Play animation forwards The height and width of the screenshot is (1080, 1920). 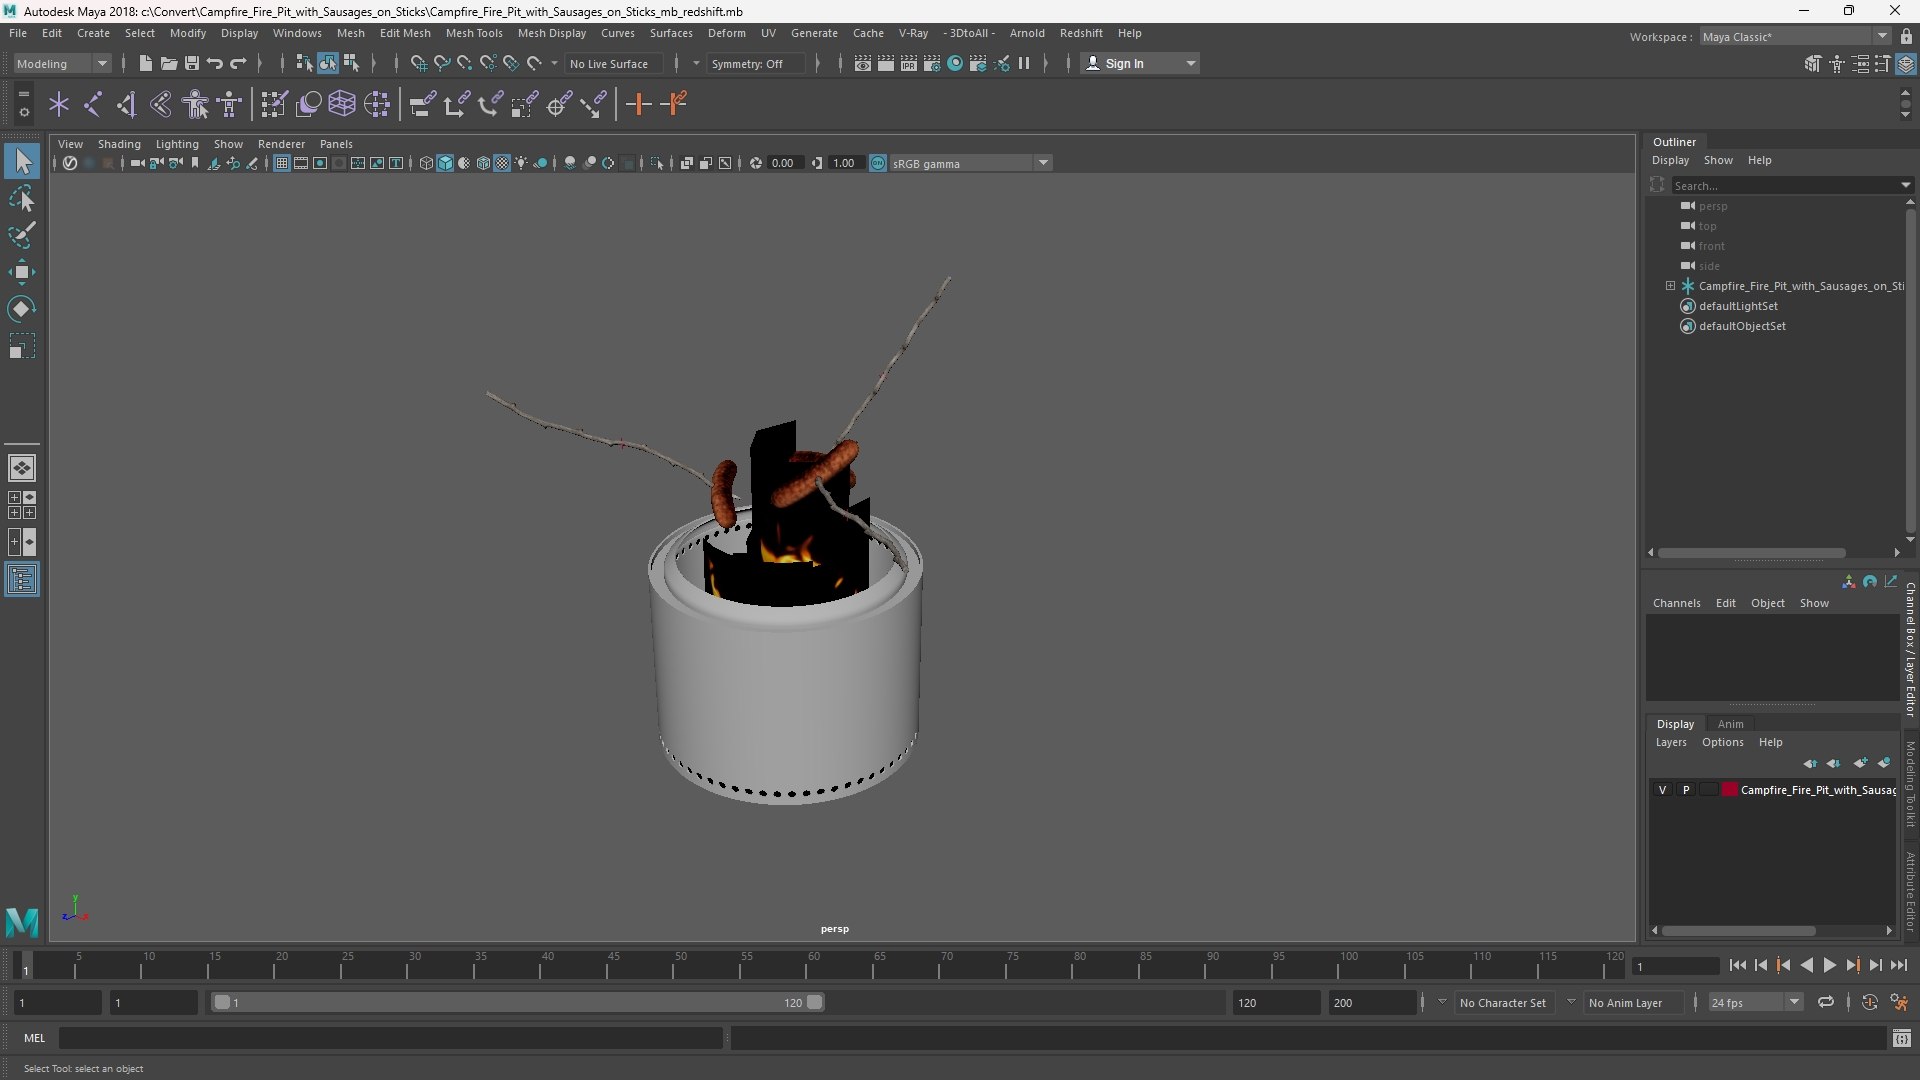click(x=1829, y=965)
